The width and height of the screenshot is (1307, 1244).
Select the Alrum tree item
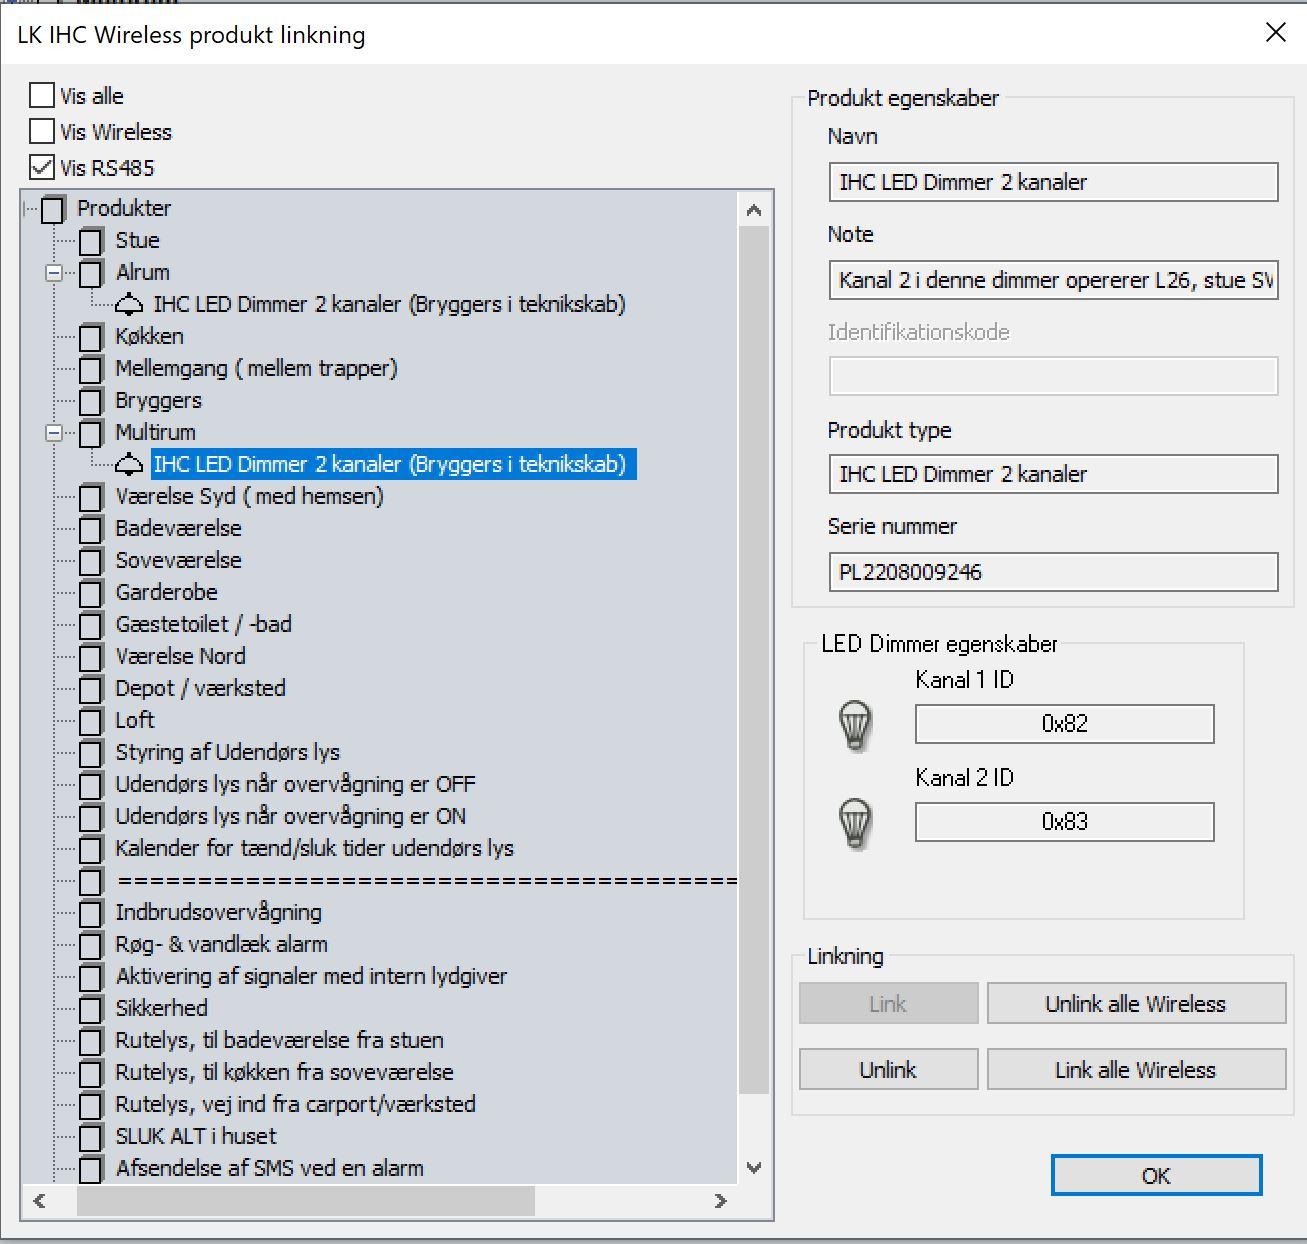point(143,272)
